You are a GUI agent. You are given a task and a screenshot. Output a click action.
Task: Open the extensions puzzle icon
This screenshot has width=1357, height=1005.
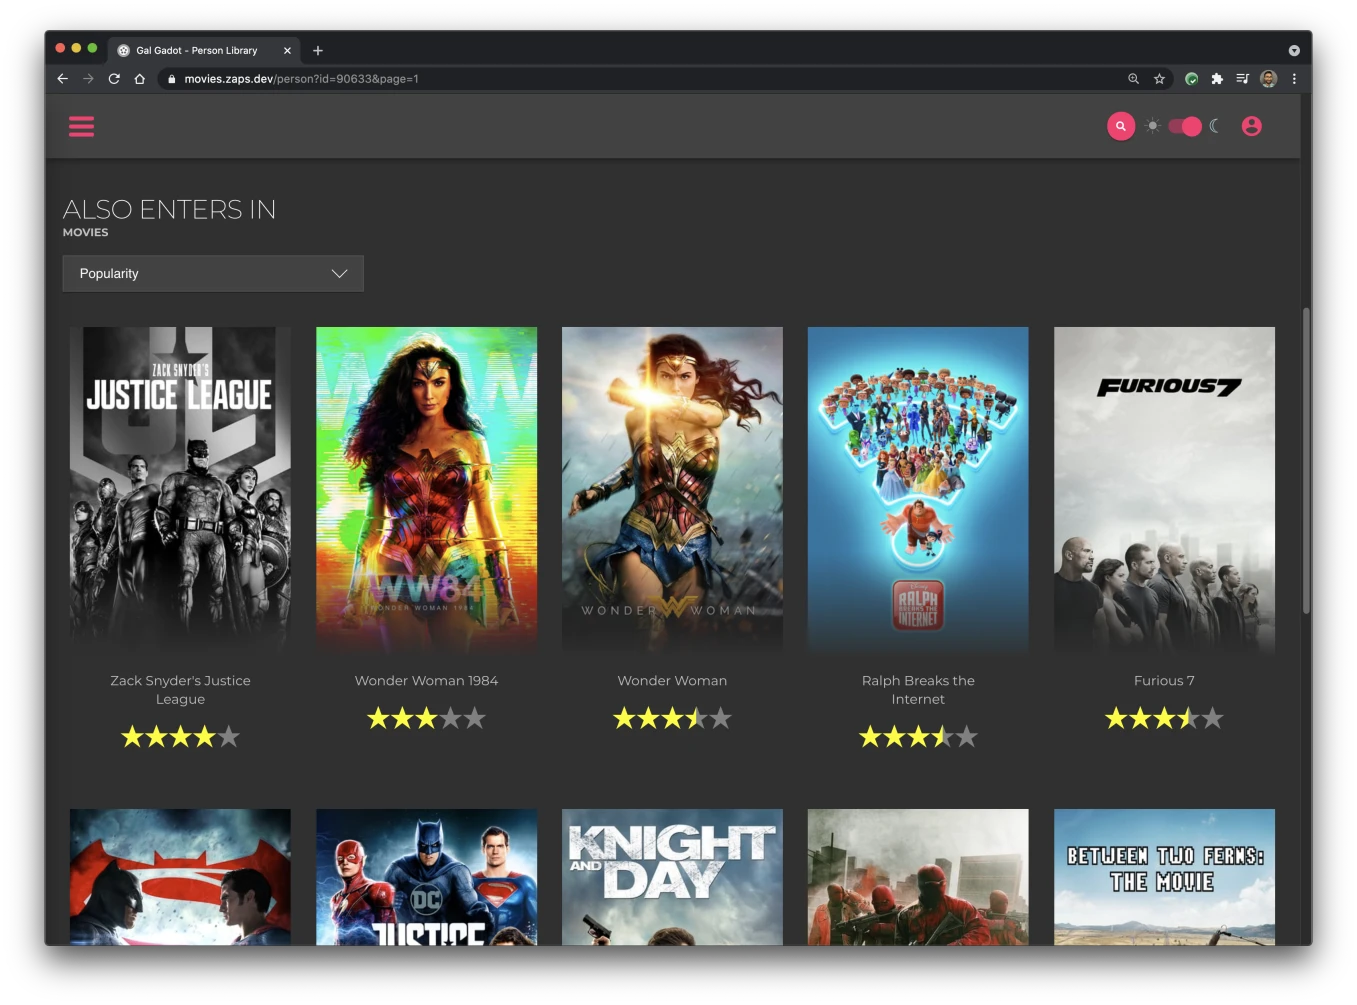1217,79
